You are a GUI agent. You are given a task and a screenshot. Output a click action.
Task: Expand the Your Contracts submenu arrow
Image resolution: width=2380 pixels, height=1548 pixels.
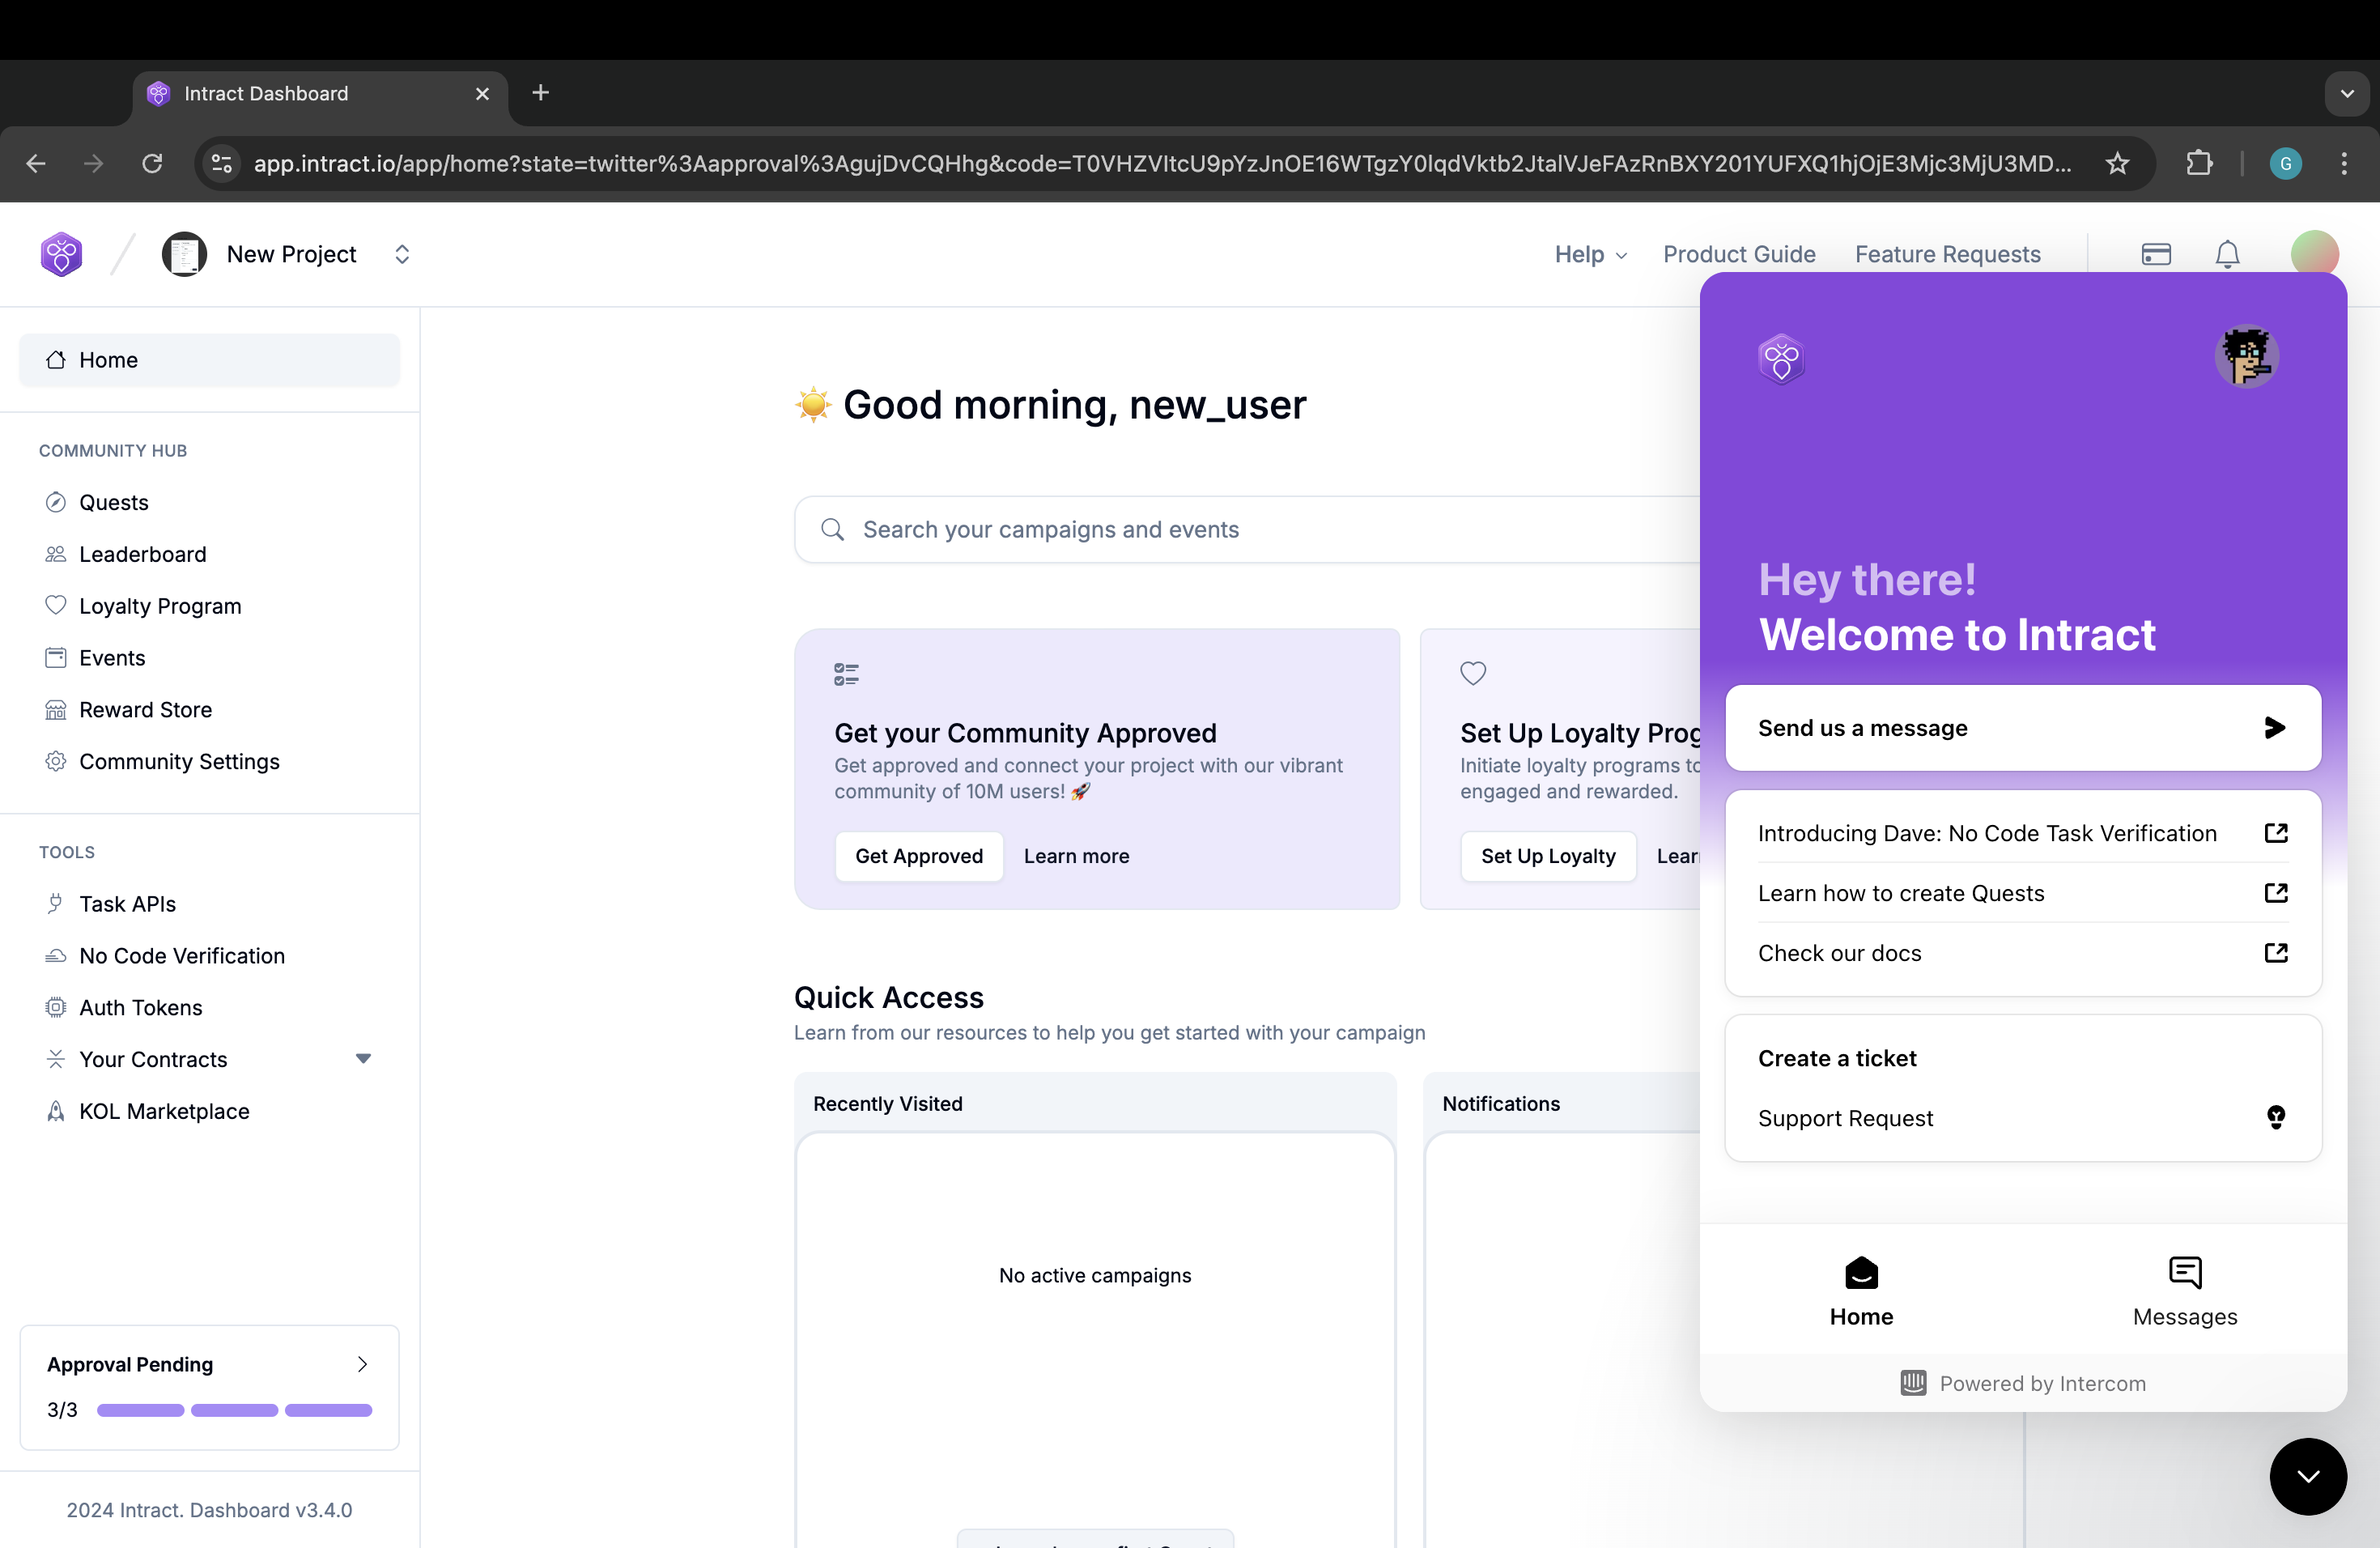(x=363, y=1058)
